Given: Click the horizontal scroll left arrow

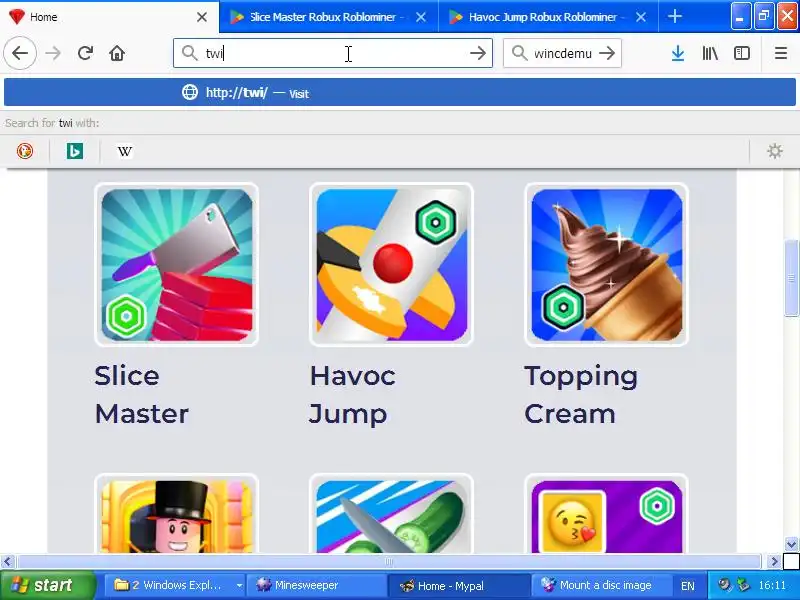Looking at the screenshot, I should tap(7, 562).
